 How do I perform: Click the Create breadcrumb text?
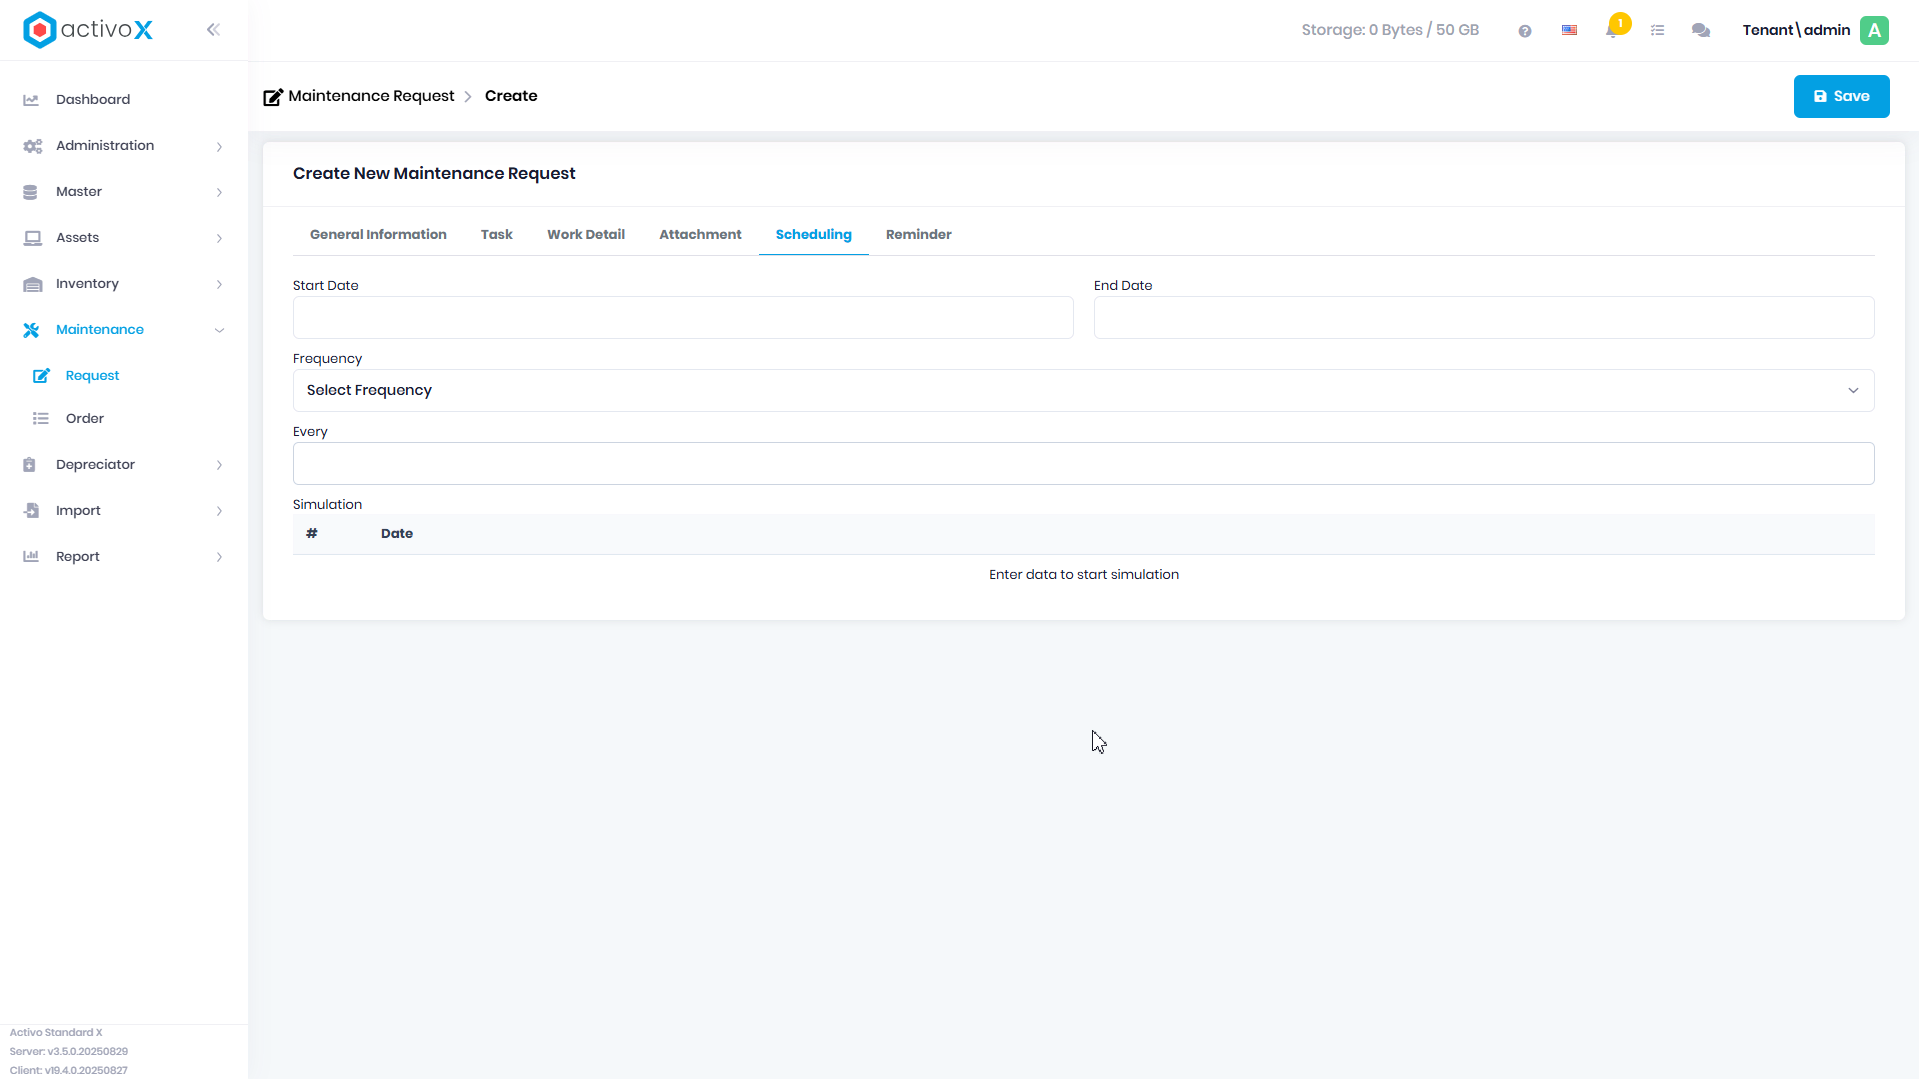tap(511, 96)
